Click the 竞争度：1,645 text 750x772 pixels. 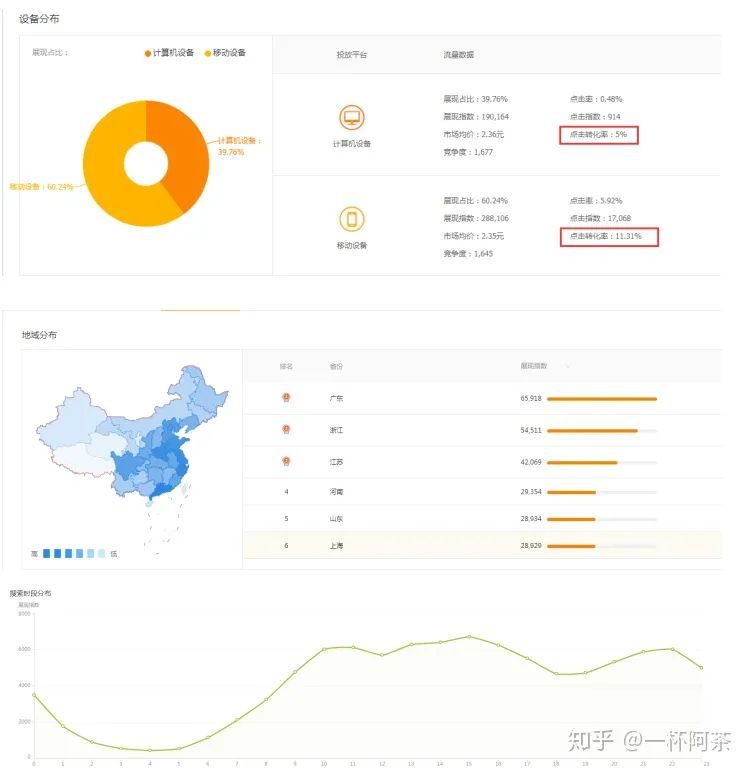tap(468, 254)
